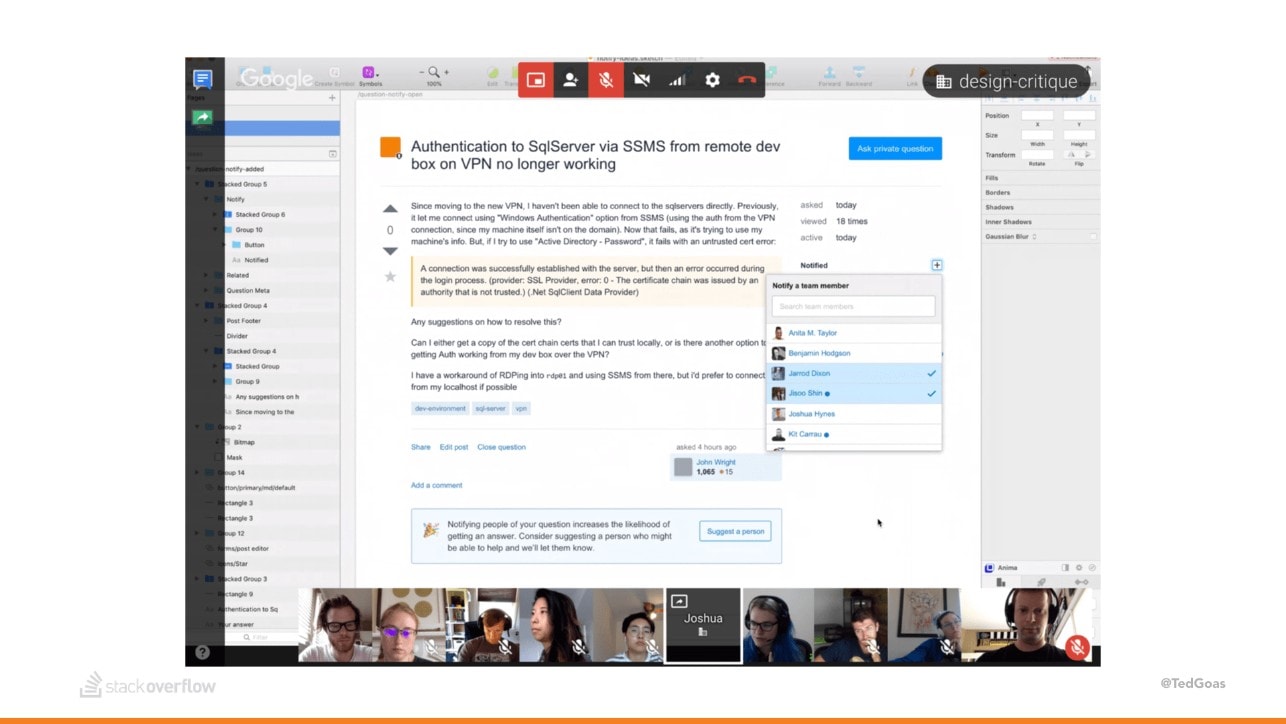Enable the Gaussian Blur checkbox
This screenshot has height=724, width=1286.
(1093, 237)
